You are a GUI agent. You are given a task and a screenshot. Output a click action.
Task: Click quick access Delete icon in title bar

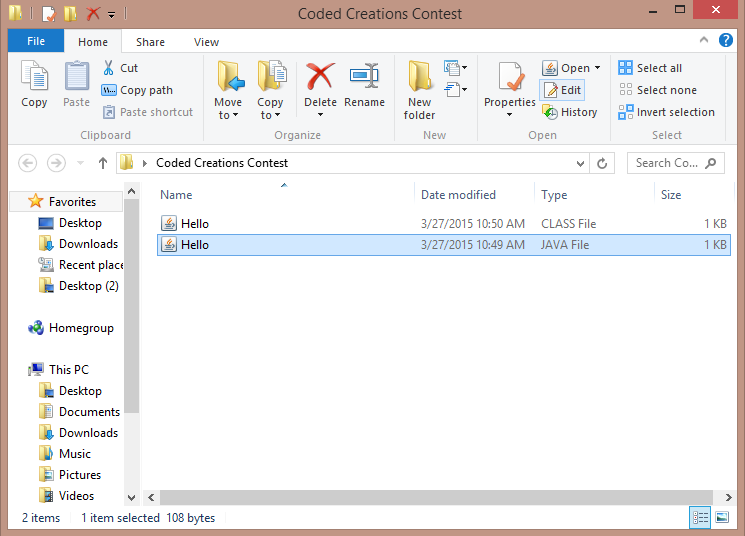click(x=93, y=13)
